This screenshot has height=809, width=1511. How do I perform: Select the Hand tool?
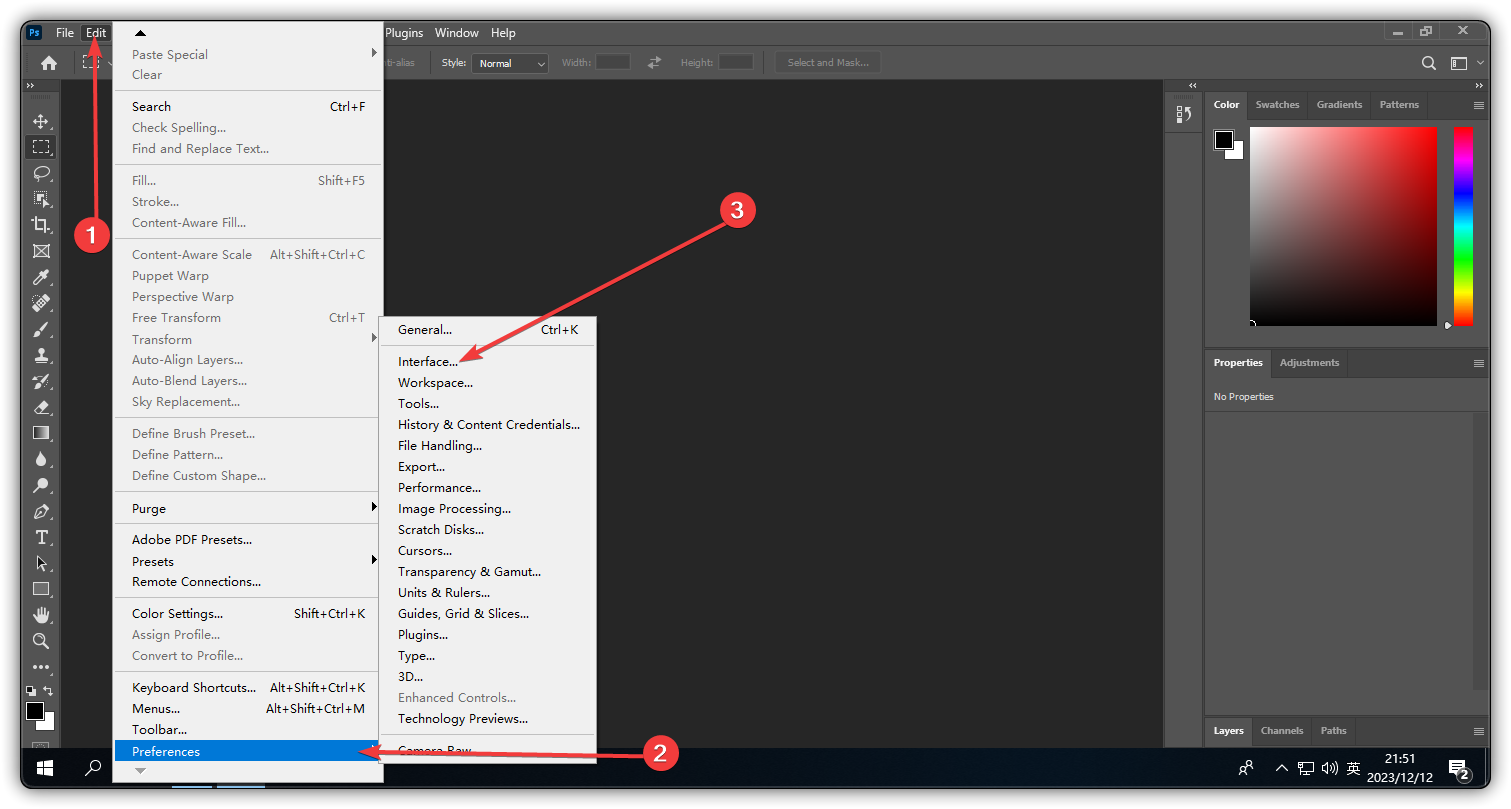click(41, 615)
